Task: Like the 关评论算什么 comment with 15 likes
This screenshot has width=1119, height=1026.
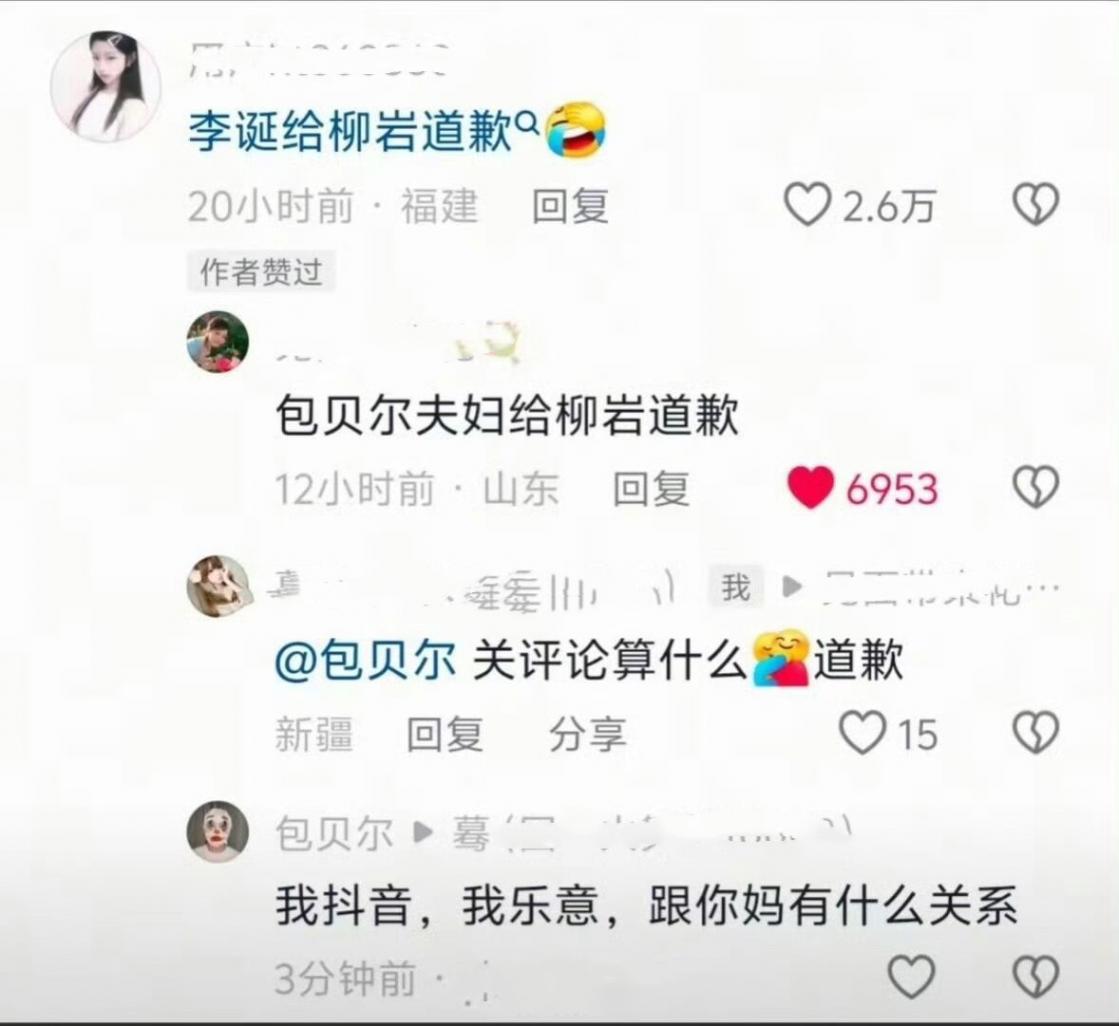Action: (x=862, y=733)
